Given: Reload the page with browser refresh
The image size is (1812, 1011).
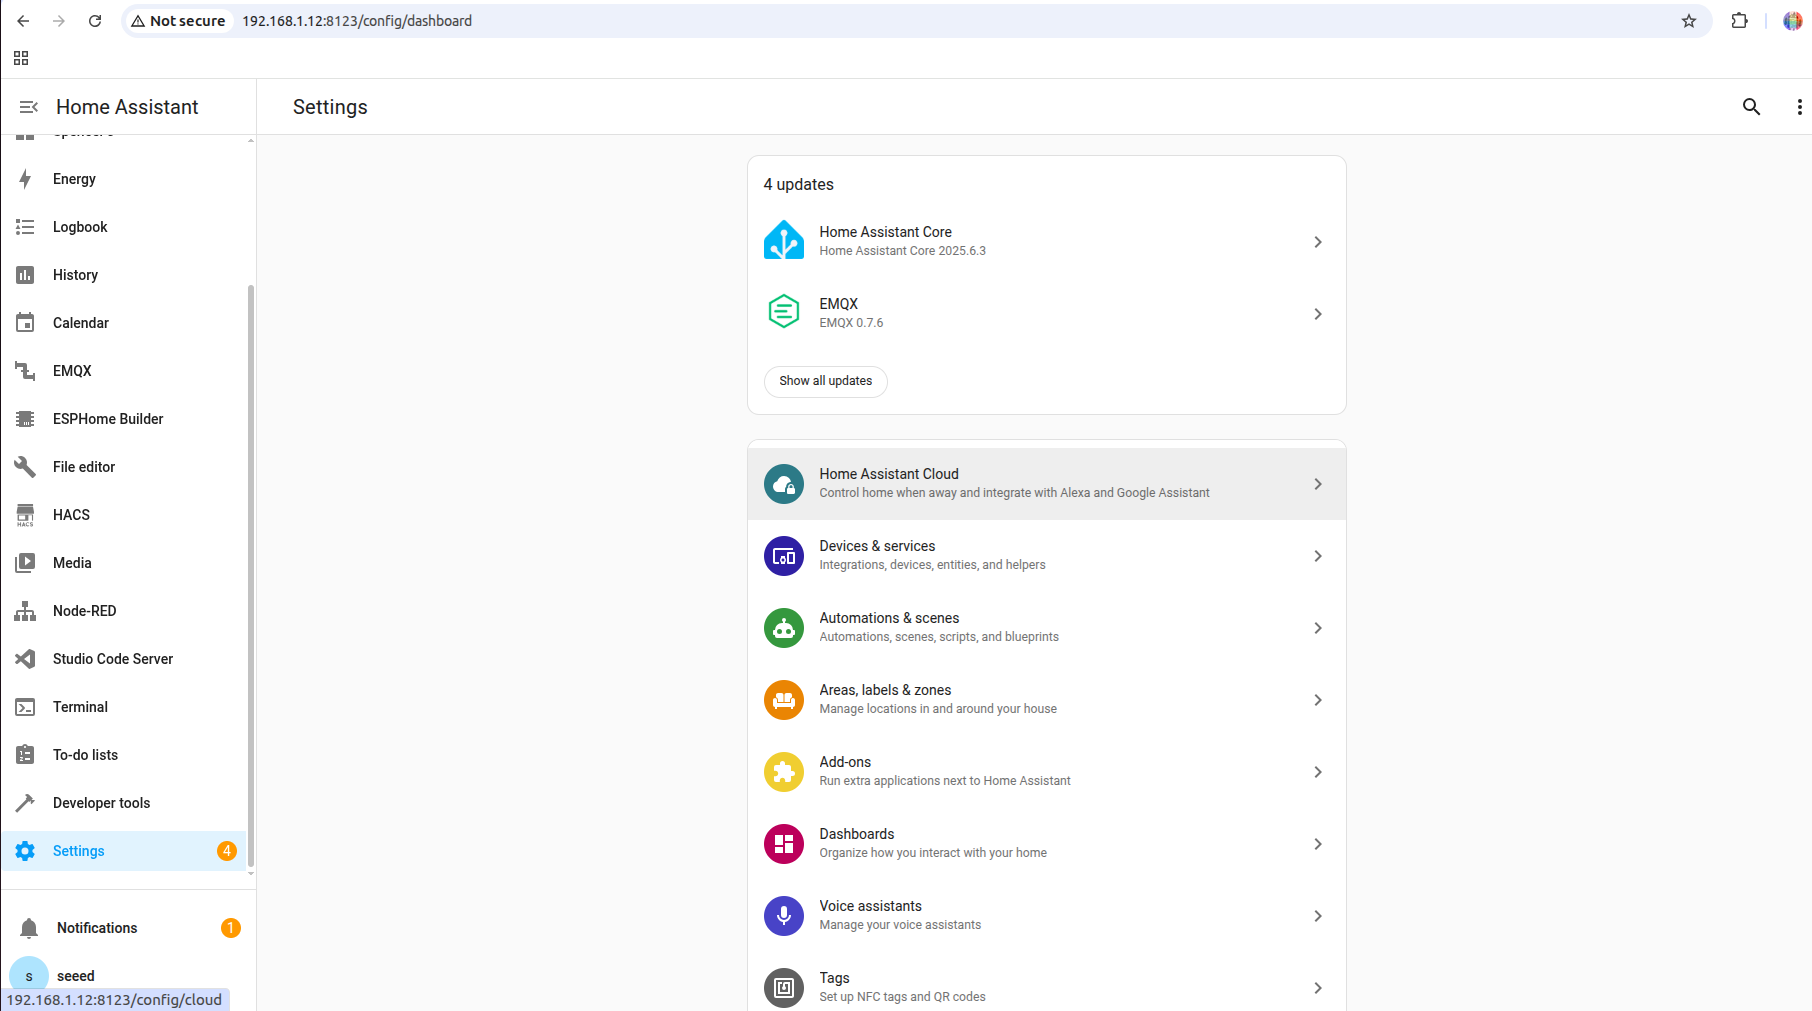Looking at the screenshot, I should pos(95,21).
